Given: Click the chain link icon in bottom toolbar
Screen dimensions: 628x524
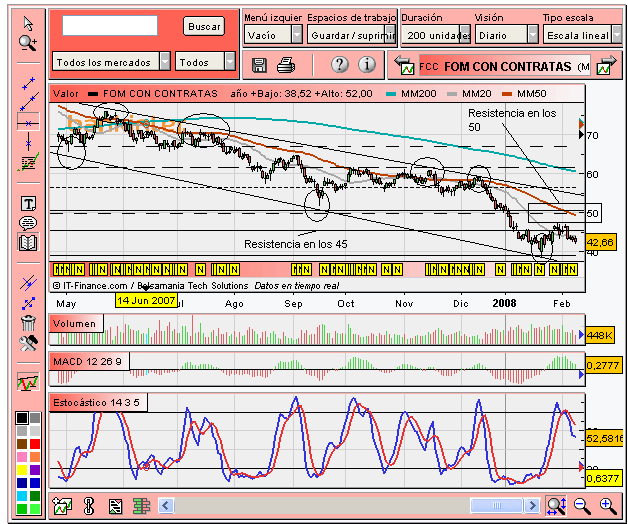Looking at the screenshot, I should pyautogui.click(x=89, y=506).
